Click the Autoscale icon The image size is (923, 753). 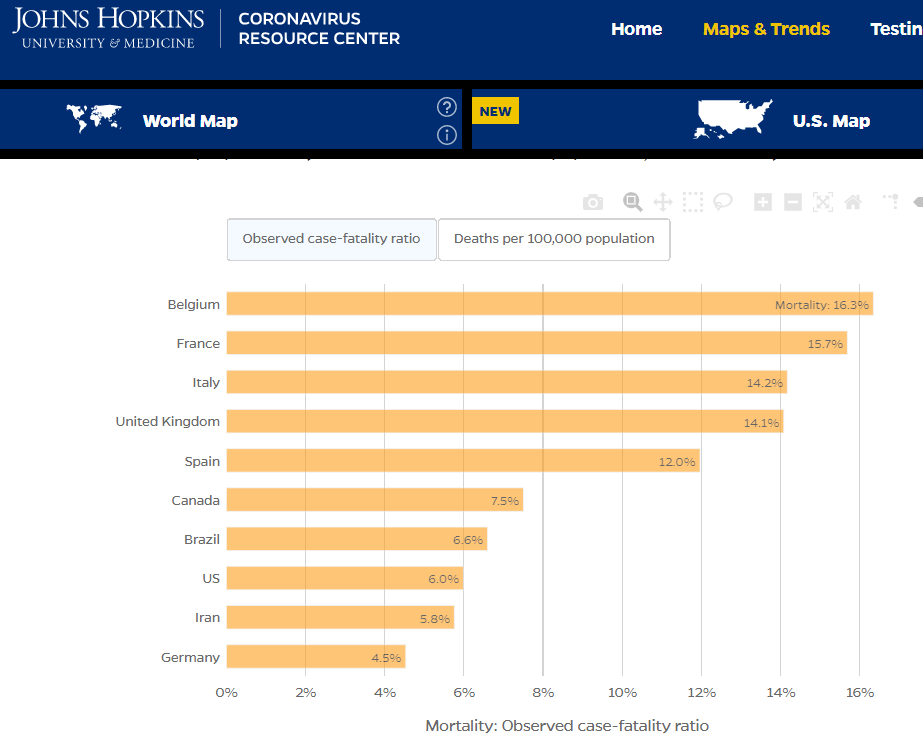tap(823, 202)
